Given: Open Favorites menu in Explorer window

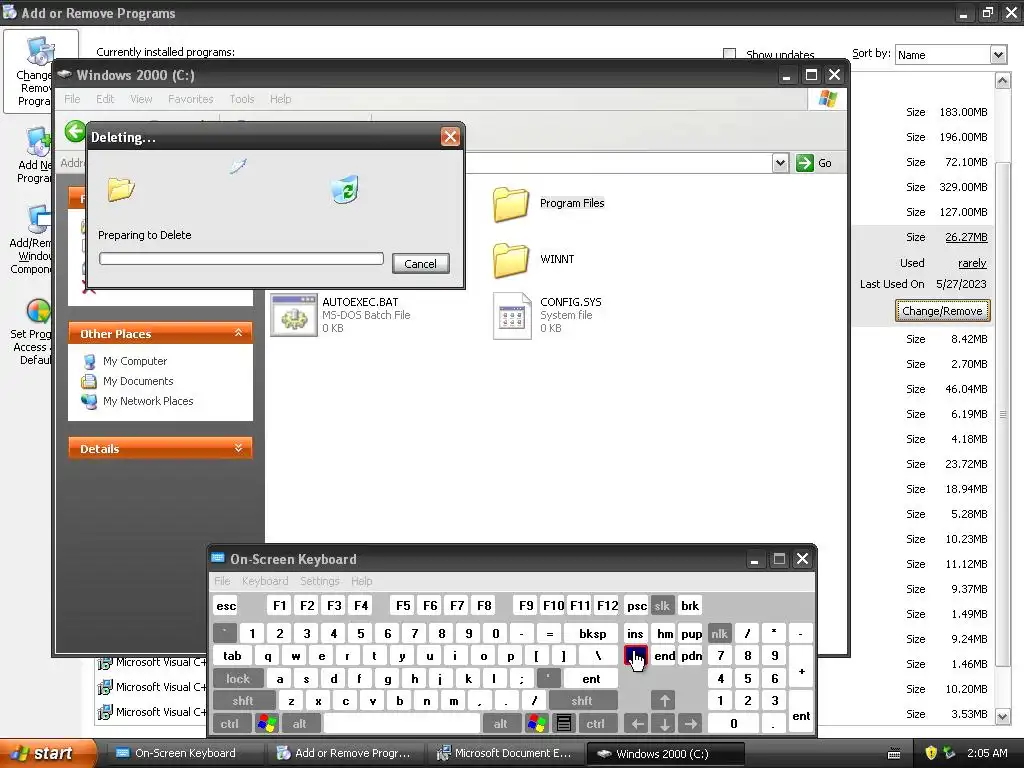Looking at the screenshot, I should tap(190, 99).
